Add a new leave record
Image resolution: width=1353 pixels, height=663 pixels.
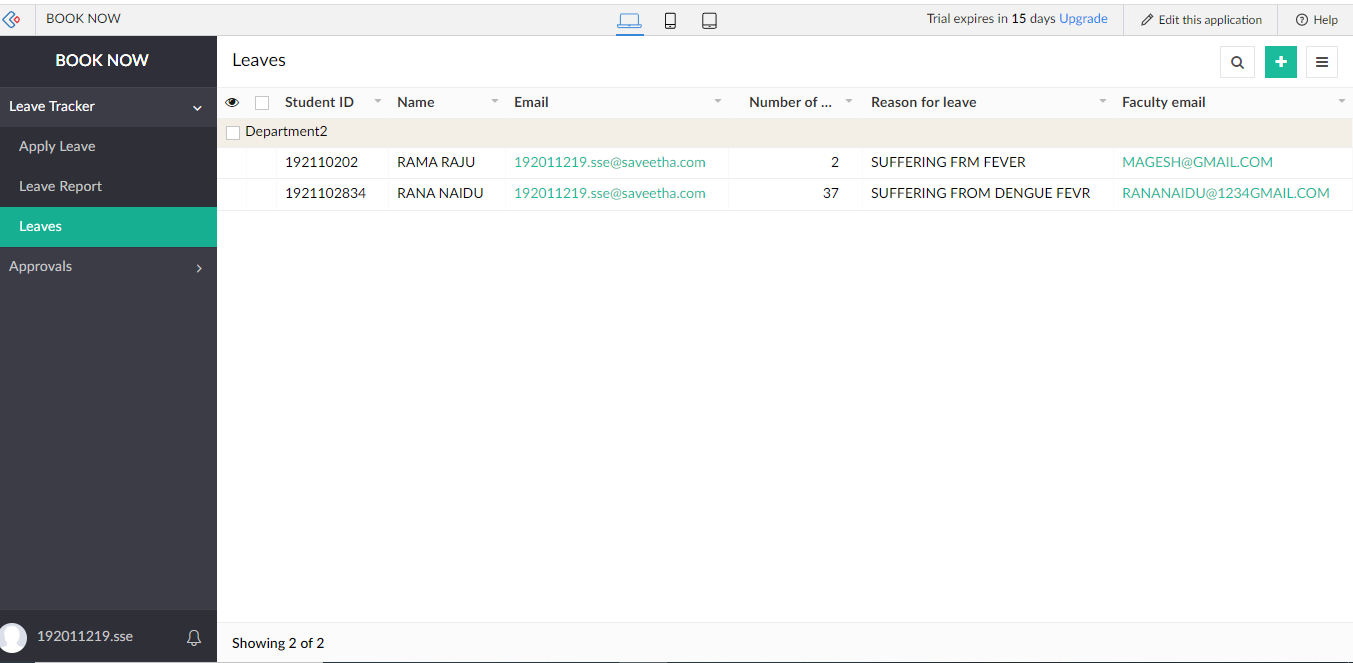[x=1280, y=61]
